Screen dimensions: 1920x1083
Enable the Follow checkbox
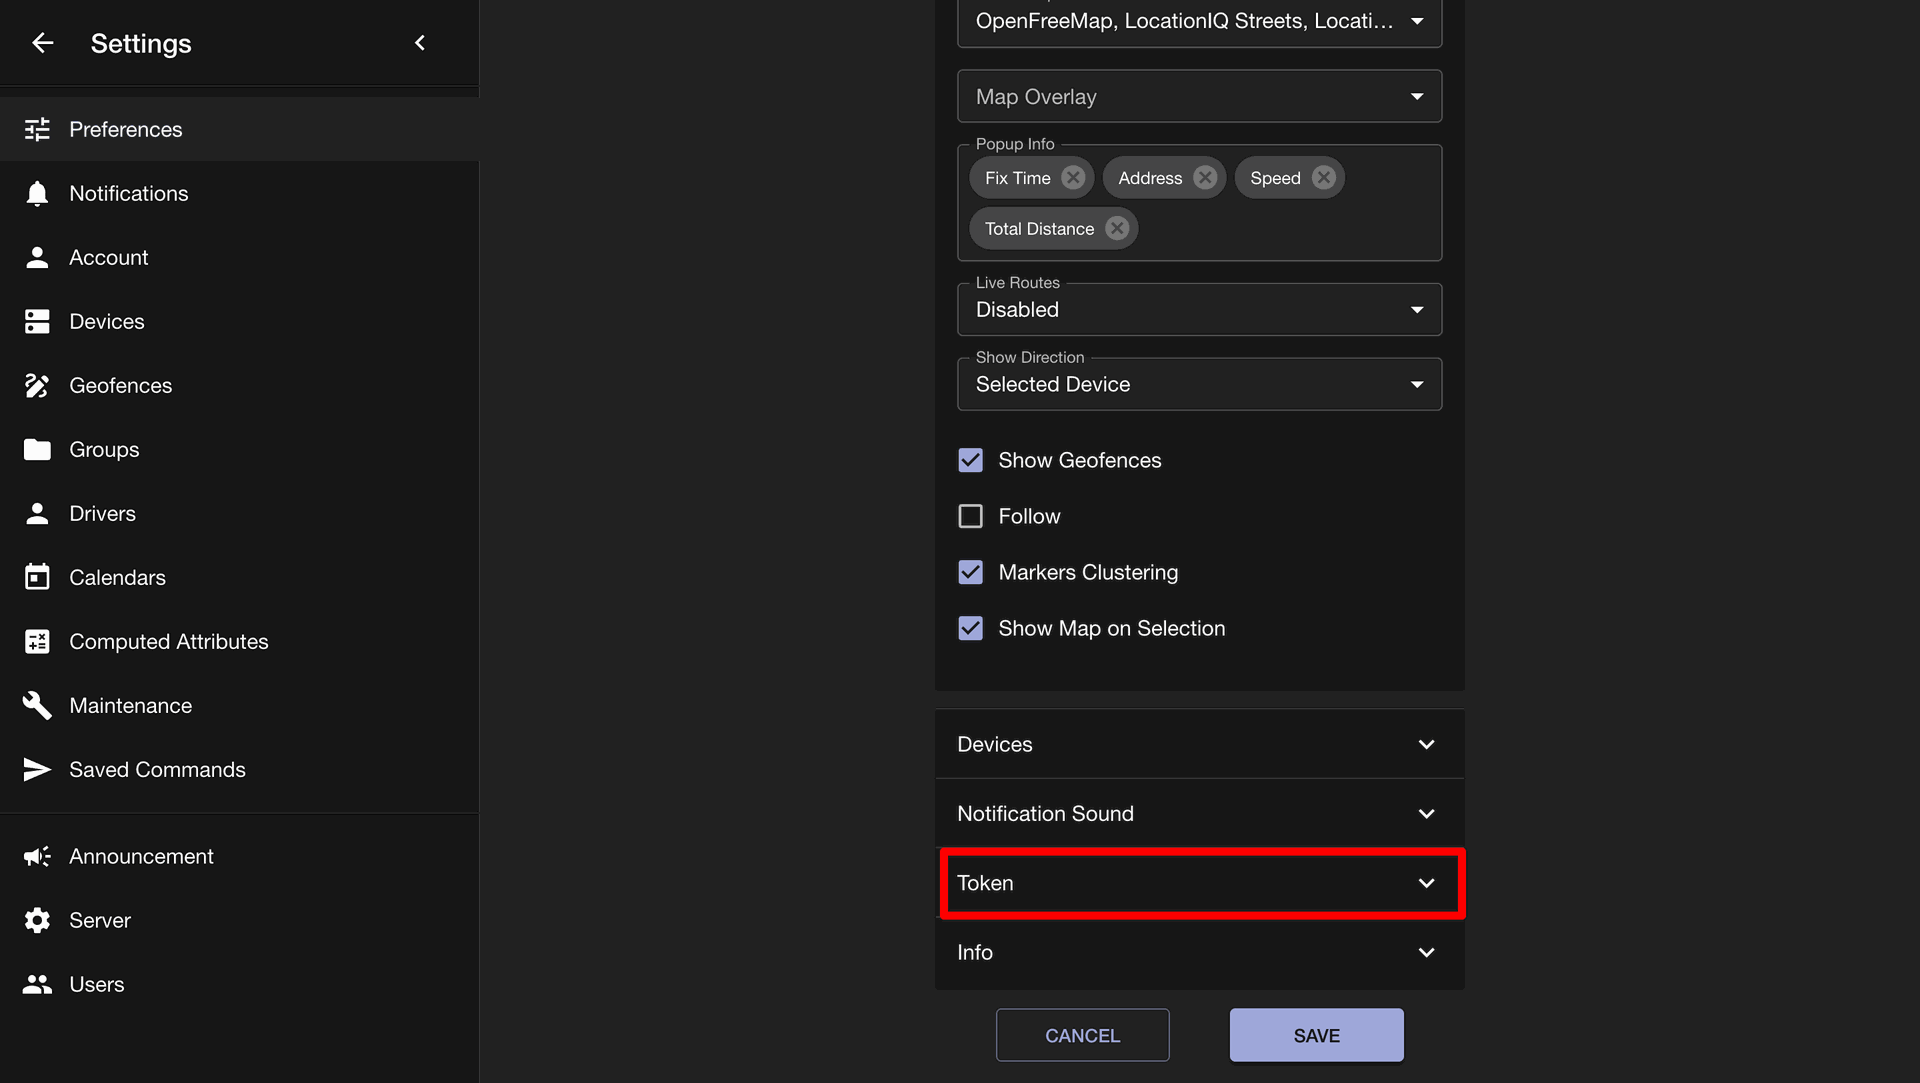[x=970, y=516]
